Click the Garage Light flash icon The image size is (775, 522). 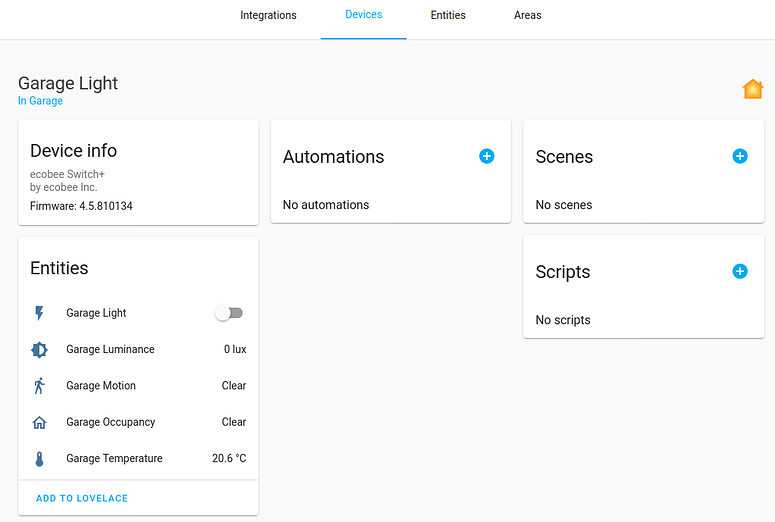coord(40,313)
